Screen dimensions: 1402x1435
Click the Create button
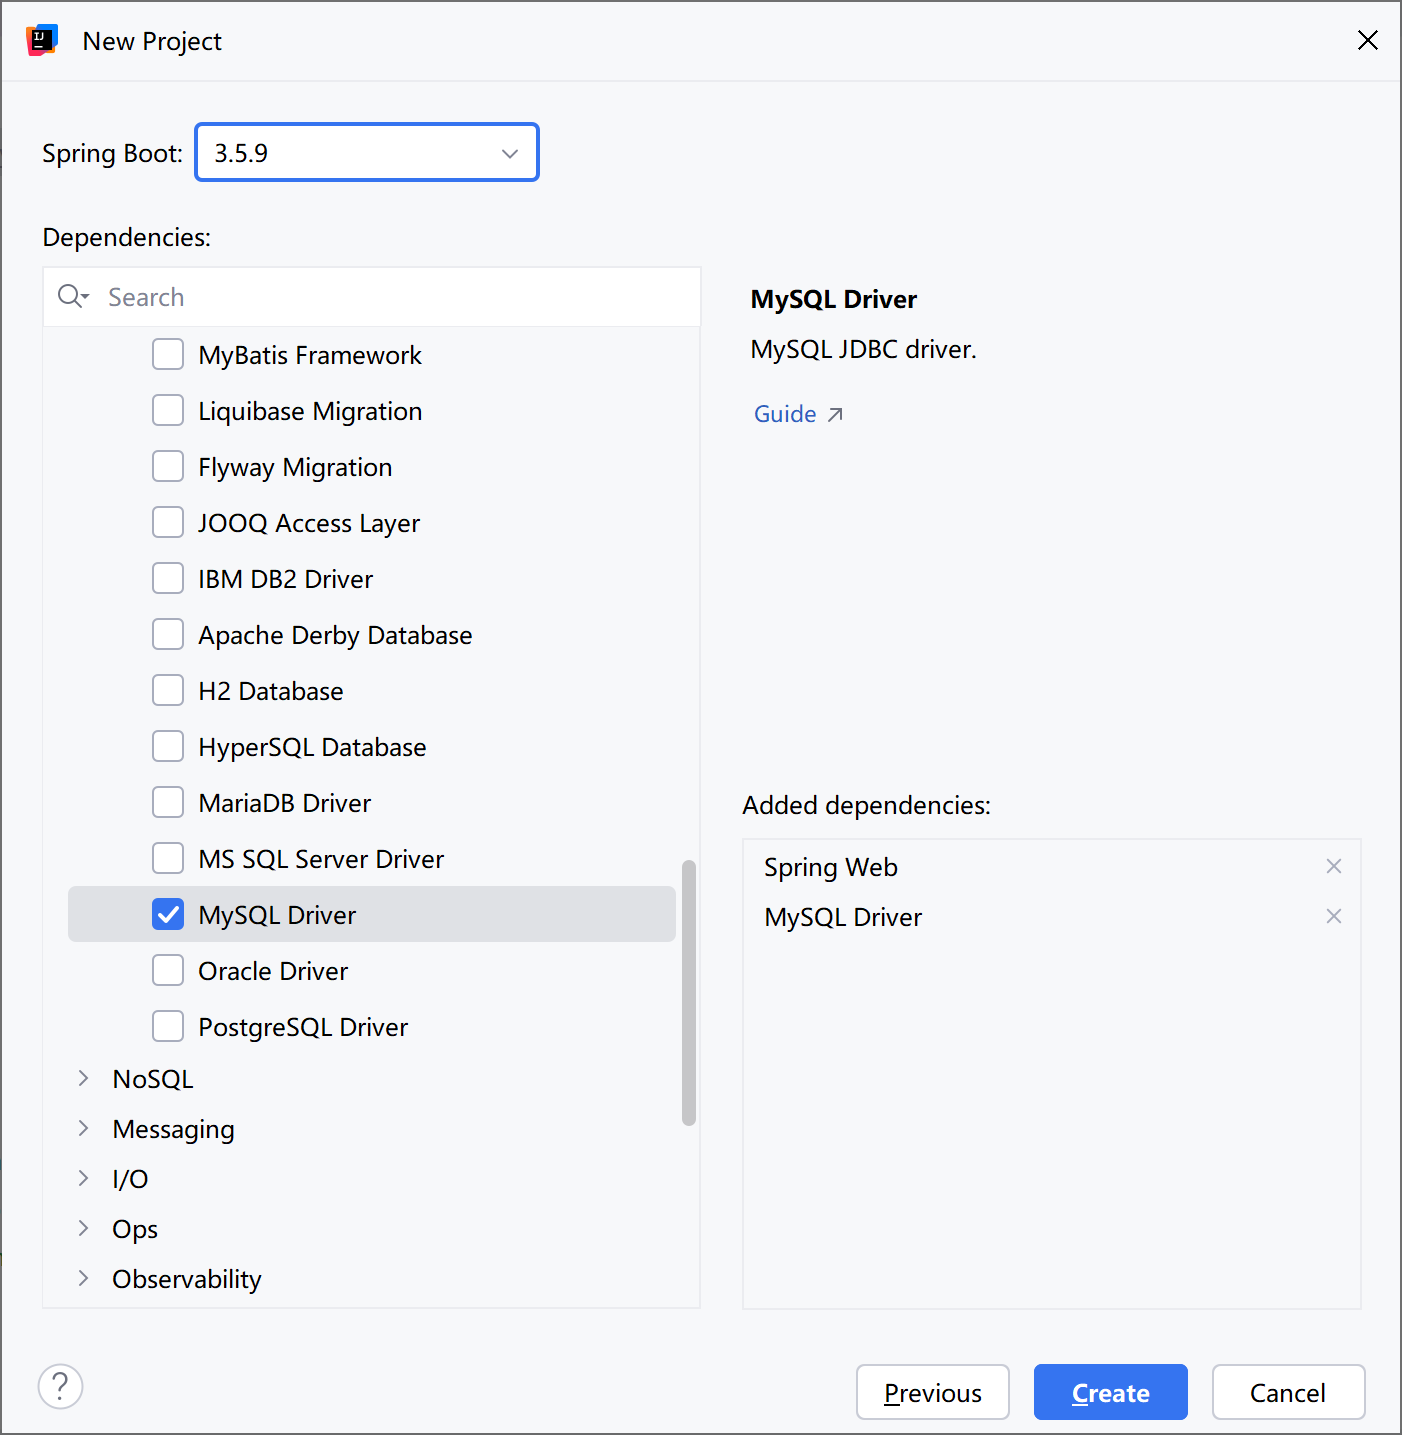(x=1111, y=1392)
